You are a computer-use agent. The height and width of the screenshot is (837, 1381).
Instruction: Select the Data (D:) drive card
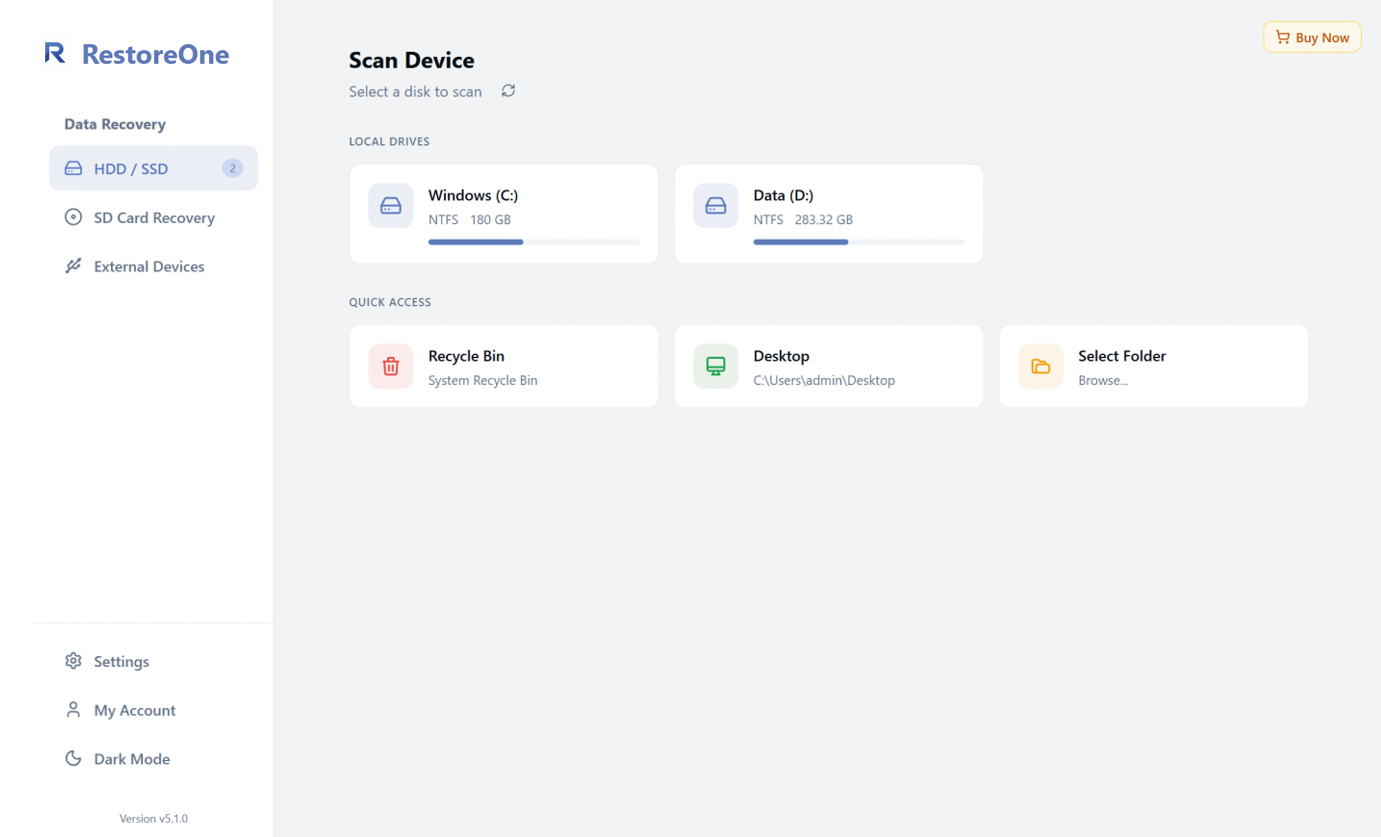pyautogui.click(x=829, y=214)
